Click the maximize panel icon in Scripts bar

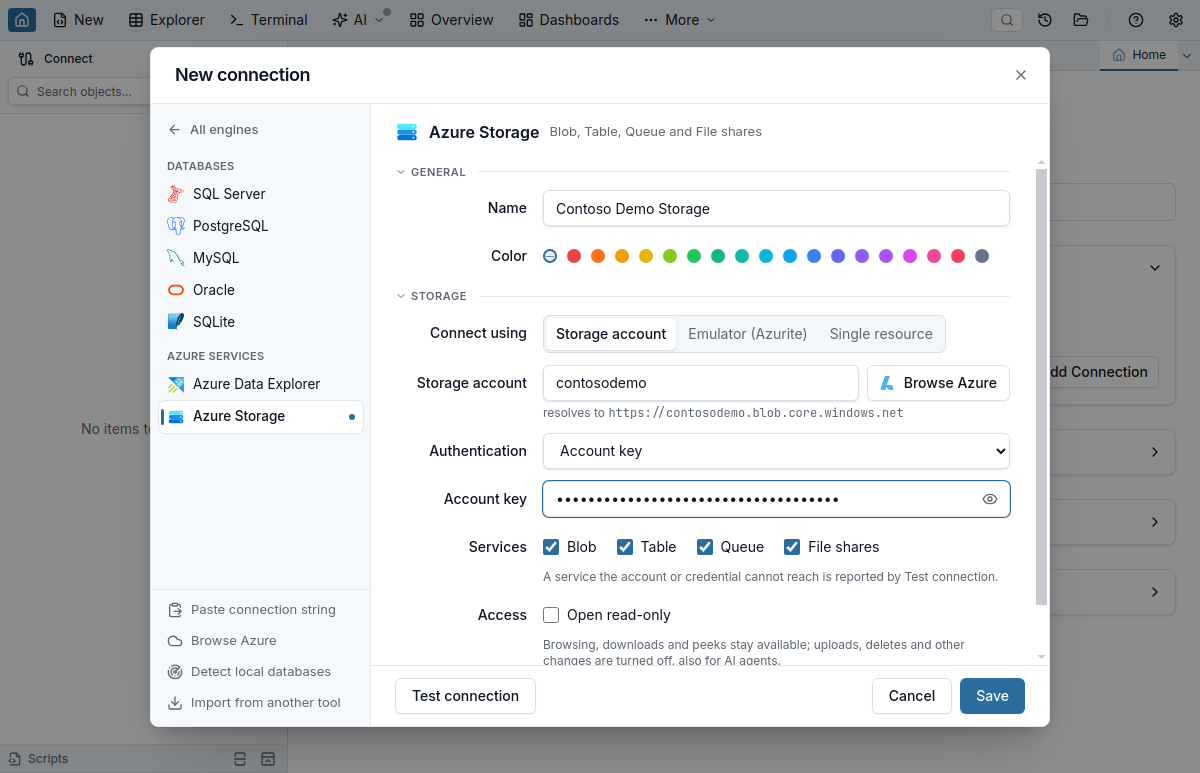tap(267, 759)
